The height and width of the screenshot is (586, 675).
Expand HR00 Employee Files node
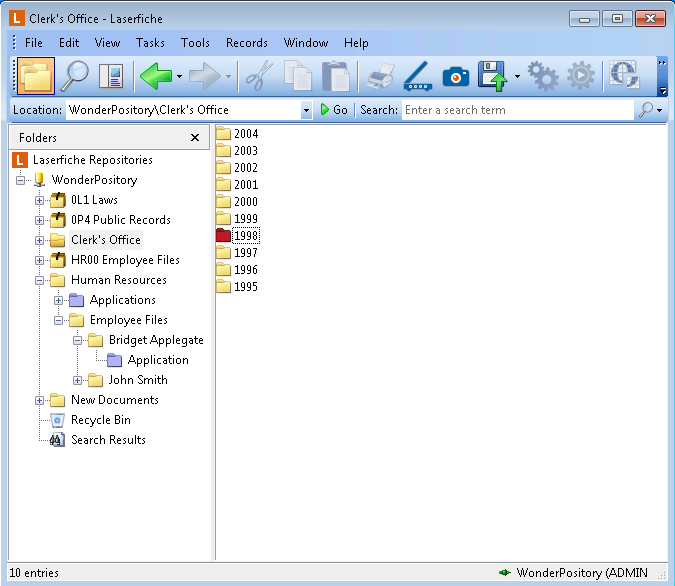[x=39, y=260]
